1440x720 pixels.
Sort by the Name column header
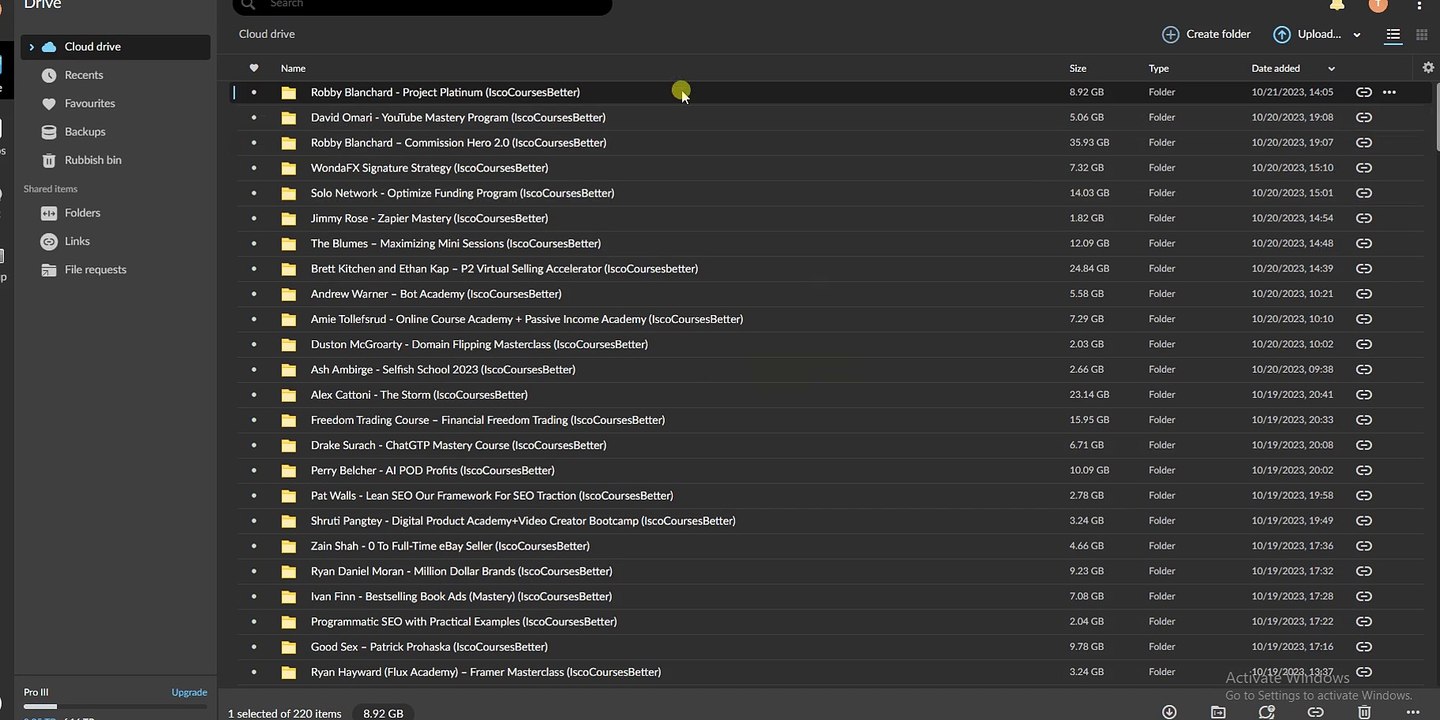pos(293,68)
